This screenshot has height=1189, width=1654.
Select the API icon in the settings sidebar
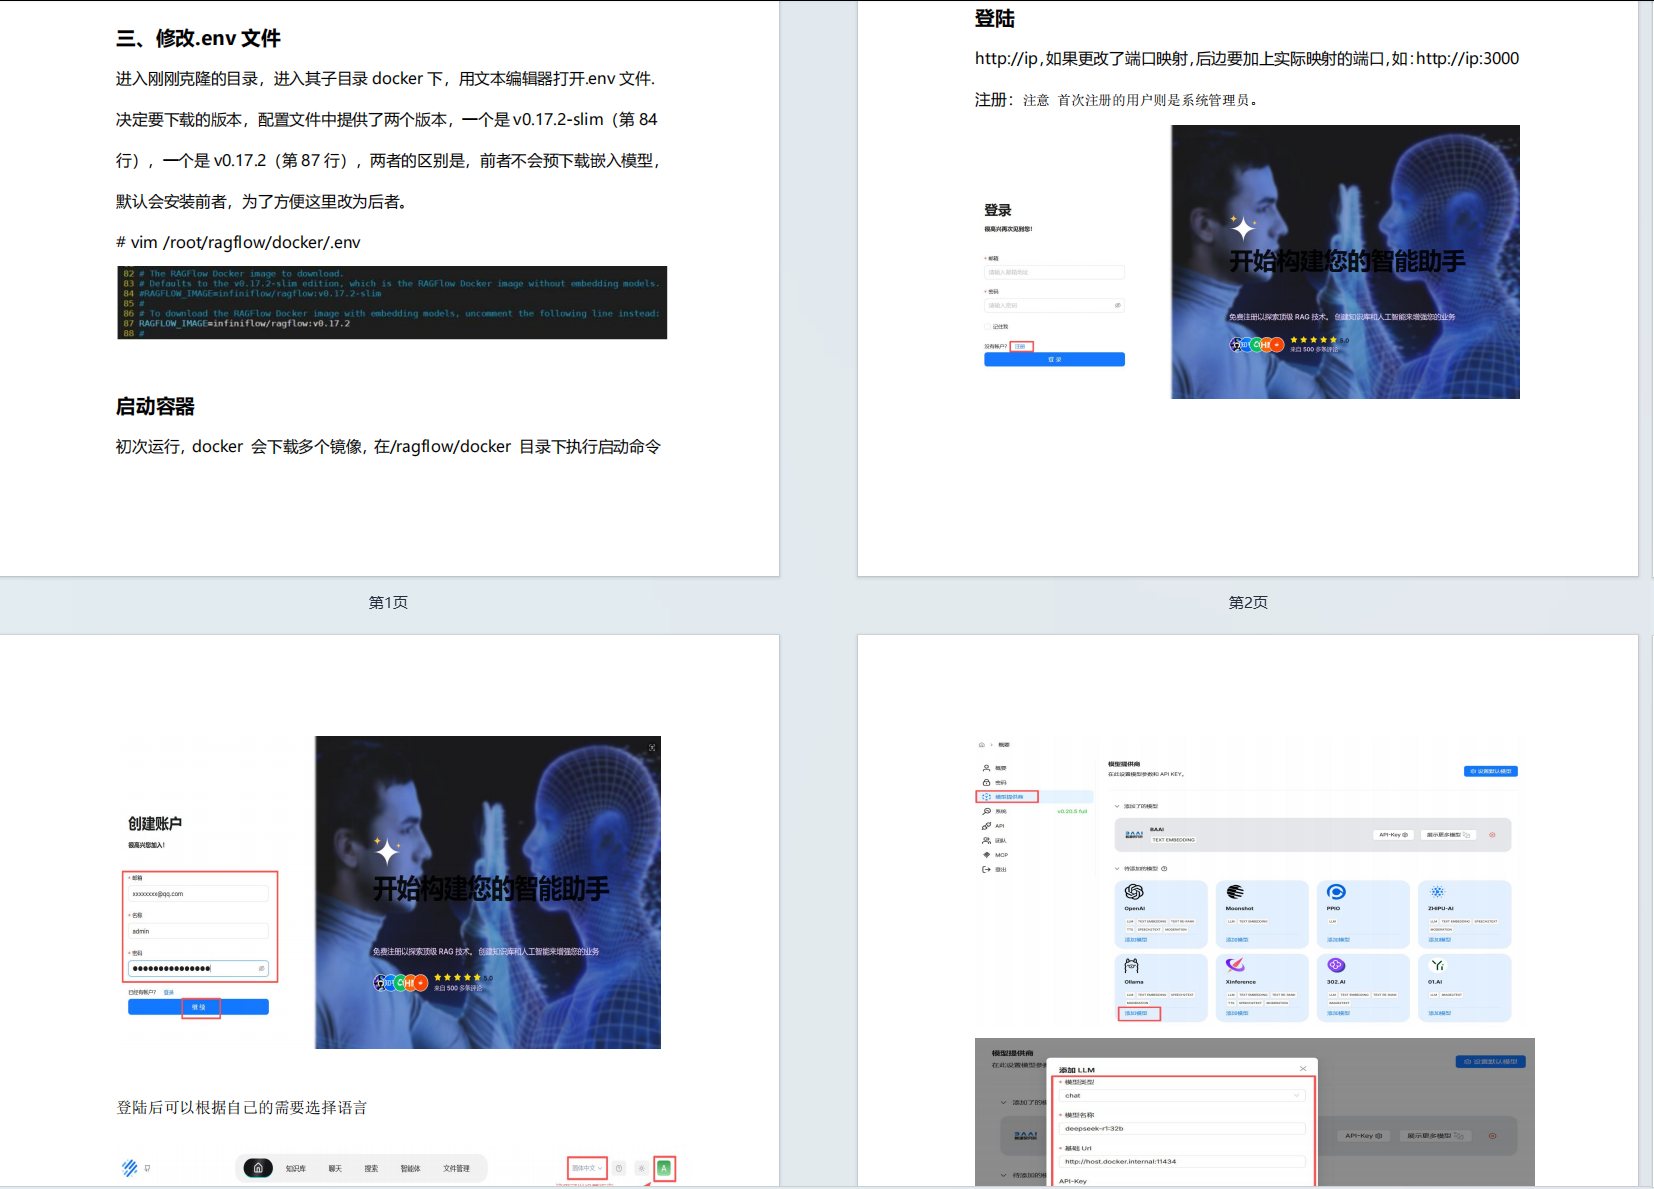986,826
